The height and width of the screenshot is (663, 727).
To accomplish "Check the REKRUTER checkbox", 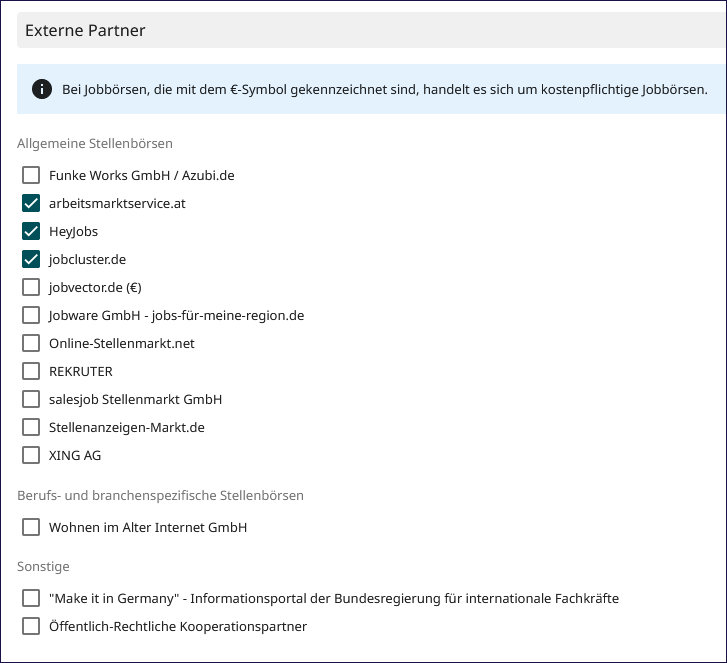I will [x=31, y=371].
